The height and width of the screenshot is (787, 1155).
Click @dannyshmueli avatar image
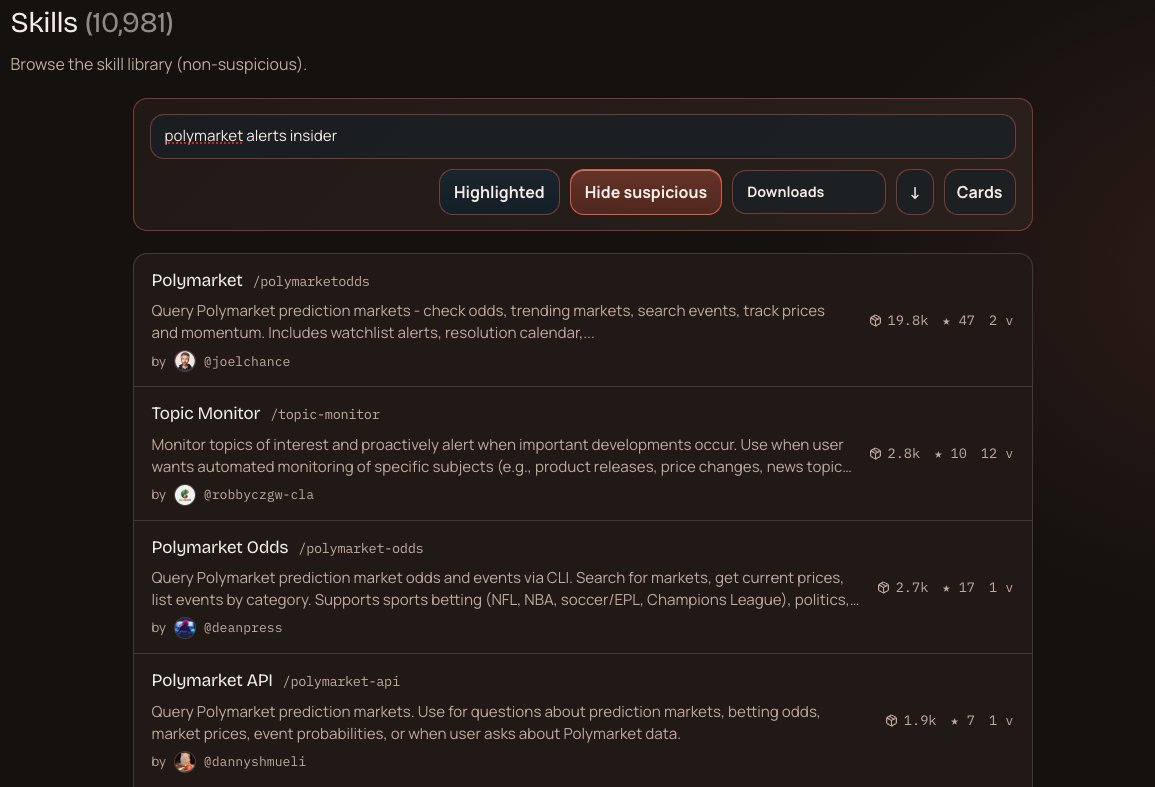[185, 761]
